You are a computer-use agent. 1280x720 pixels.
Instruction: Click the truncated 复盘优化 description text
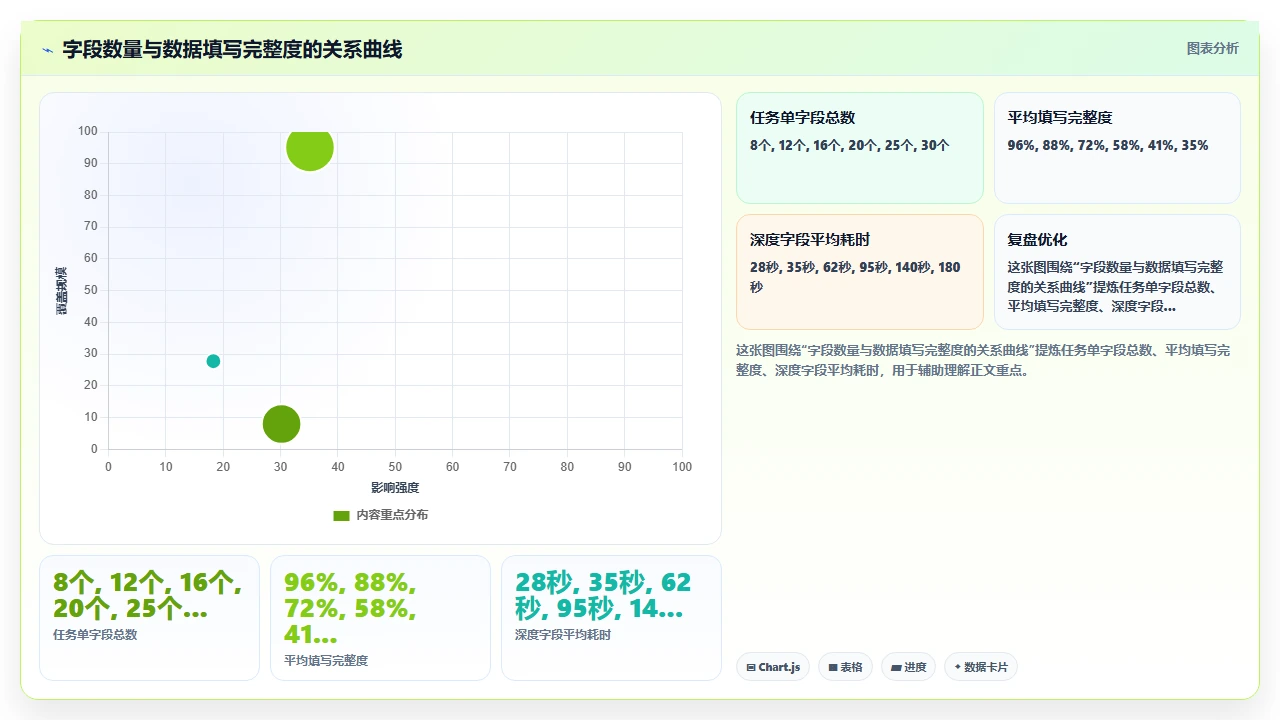point(1115,287)
